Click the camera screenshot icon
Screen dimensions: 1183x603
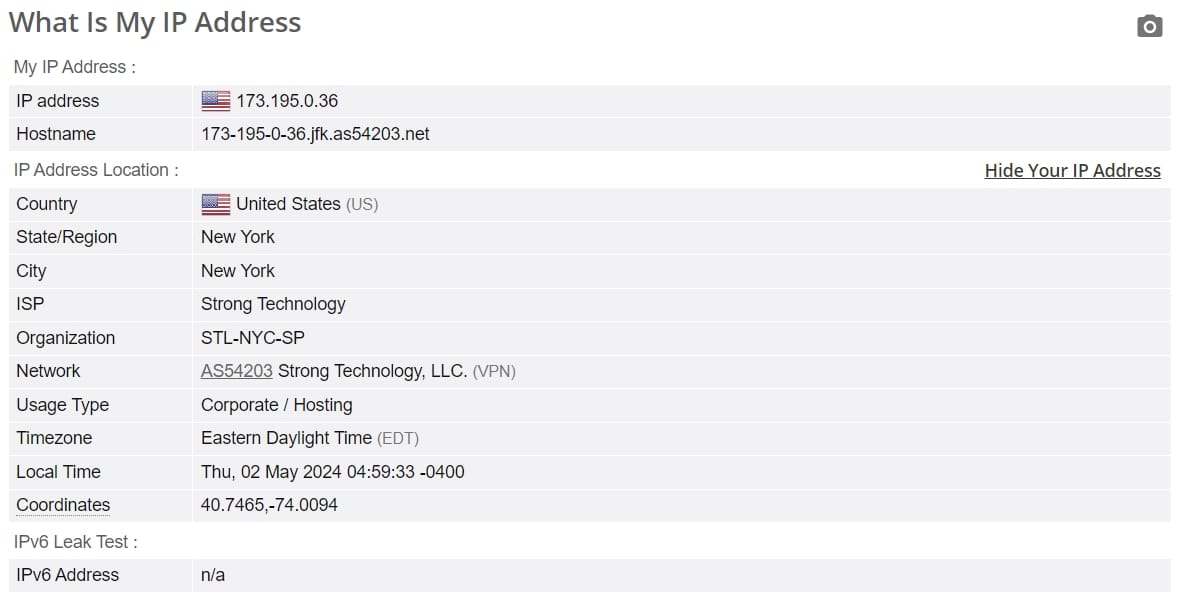click(x=1149, y=26)
